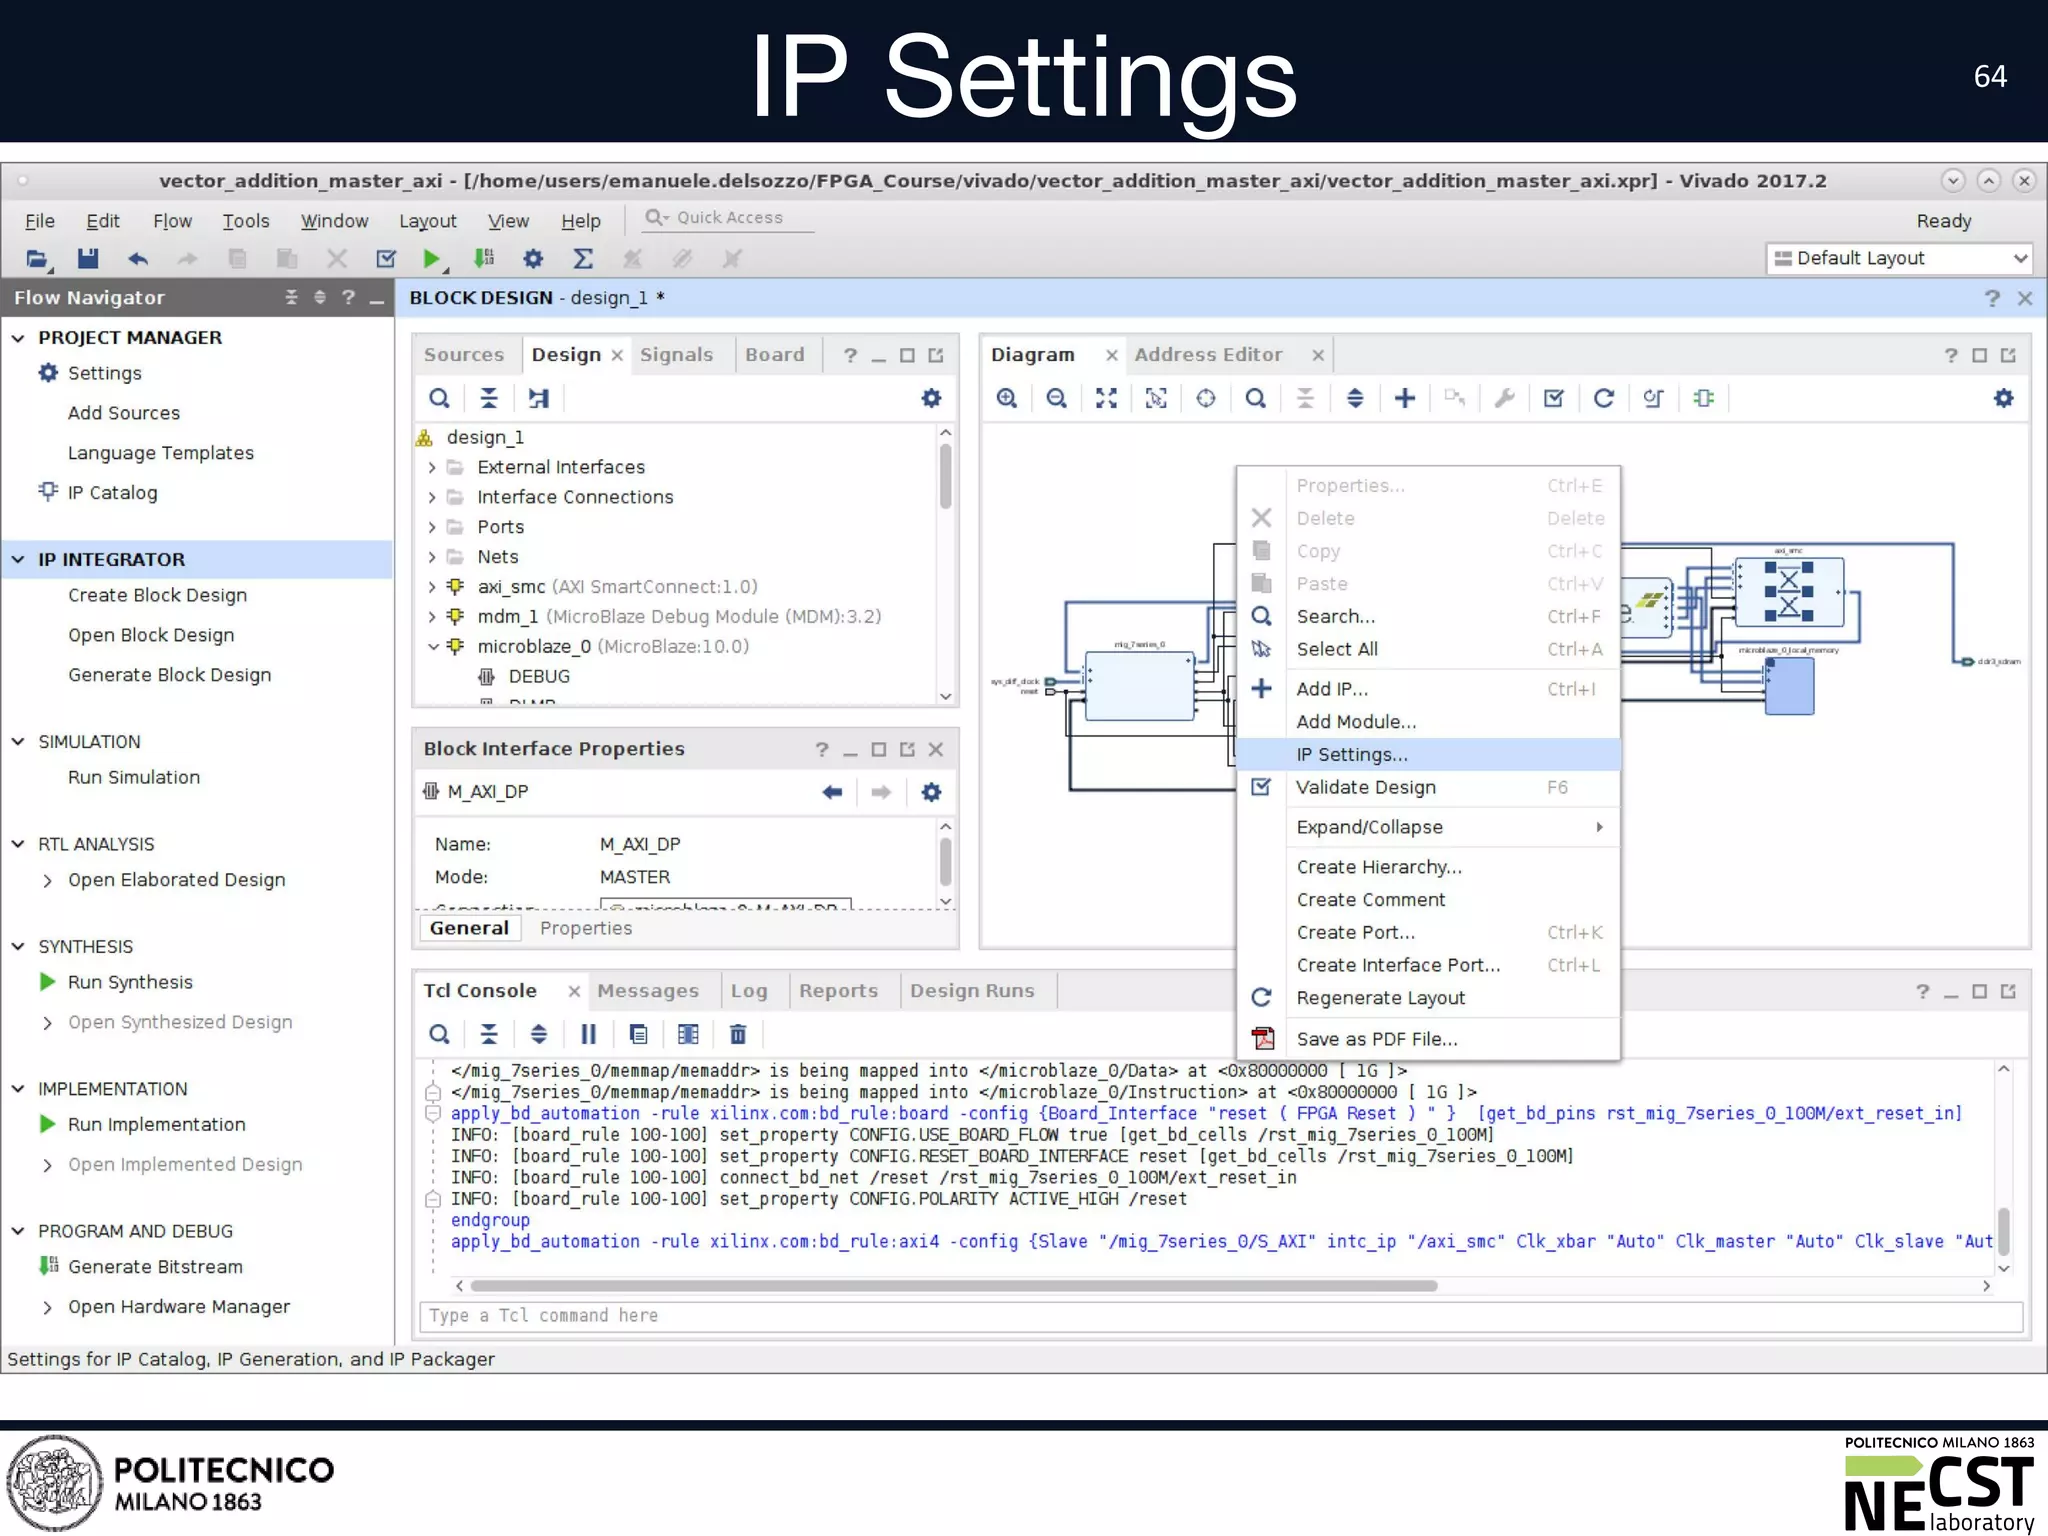Open Diagram settings gear icon
This screenshot has height=1536, width=2048.
(2003, 398)
